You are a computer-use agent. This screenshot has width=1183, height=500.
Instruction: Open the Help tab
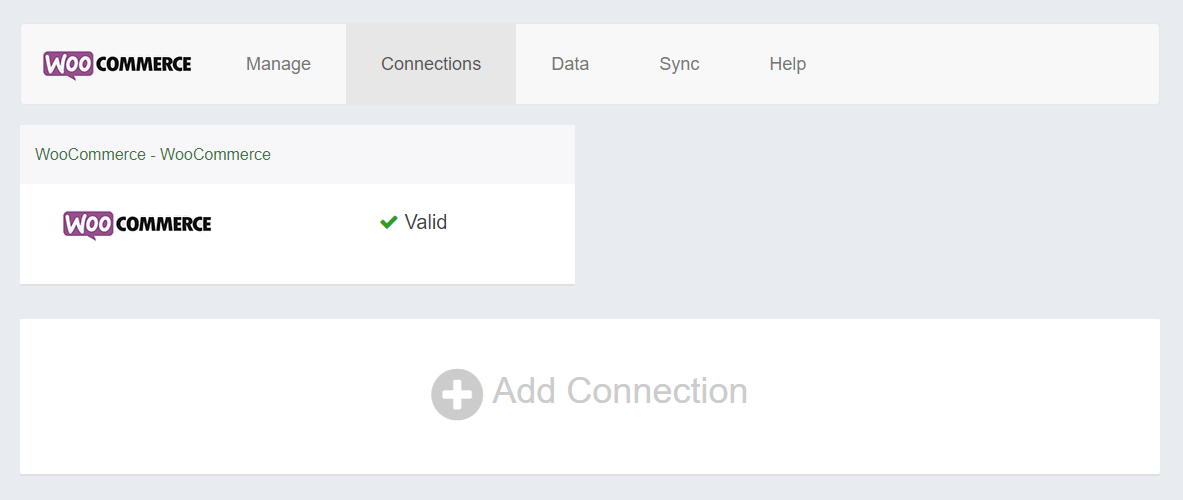788,64
